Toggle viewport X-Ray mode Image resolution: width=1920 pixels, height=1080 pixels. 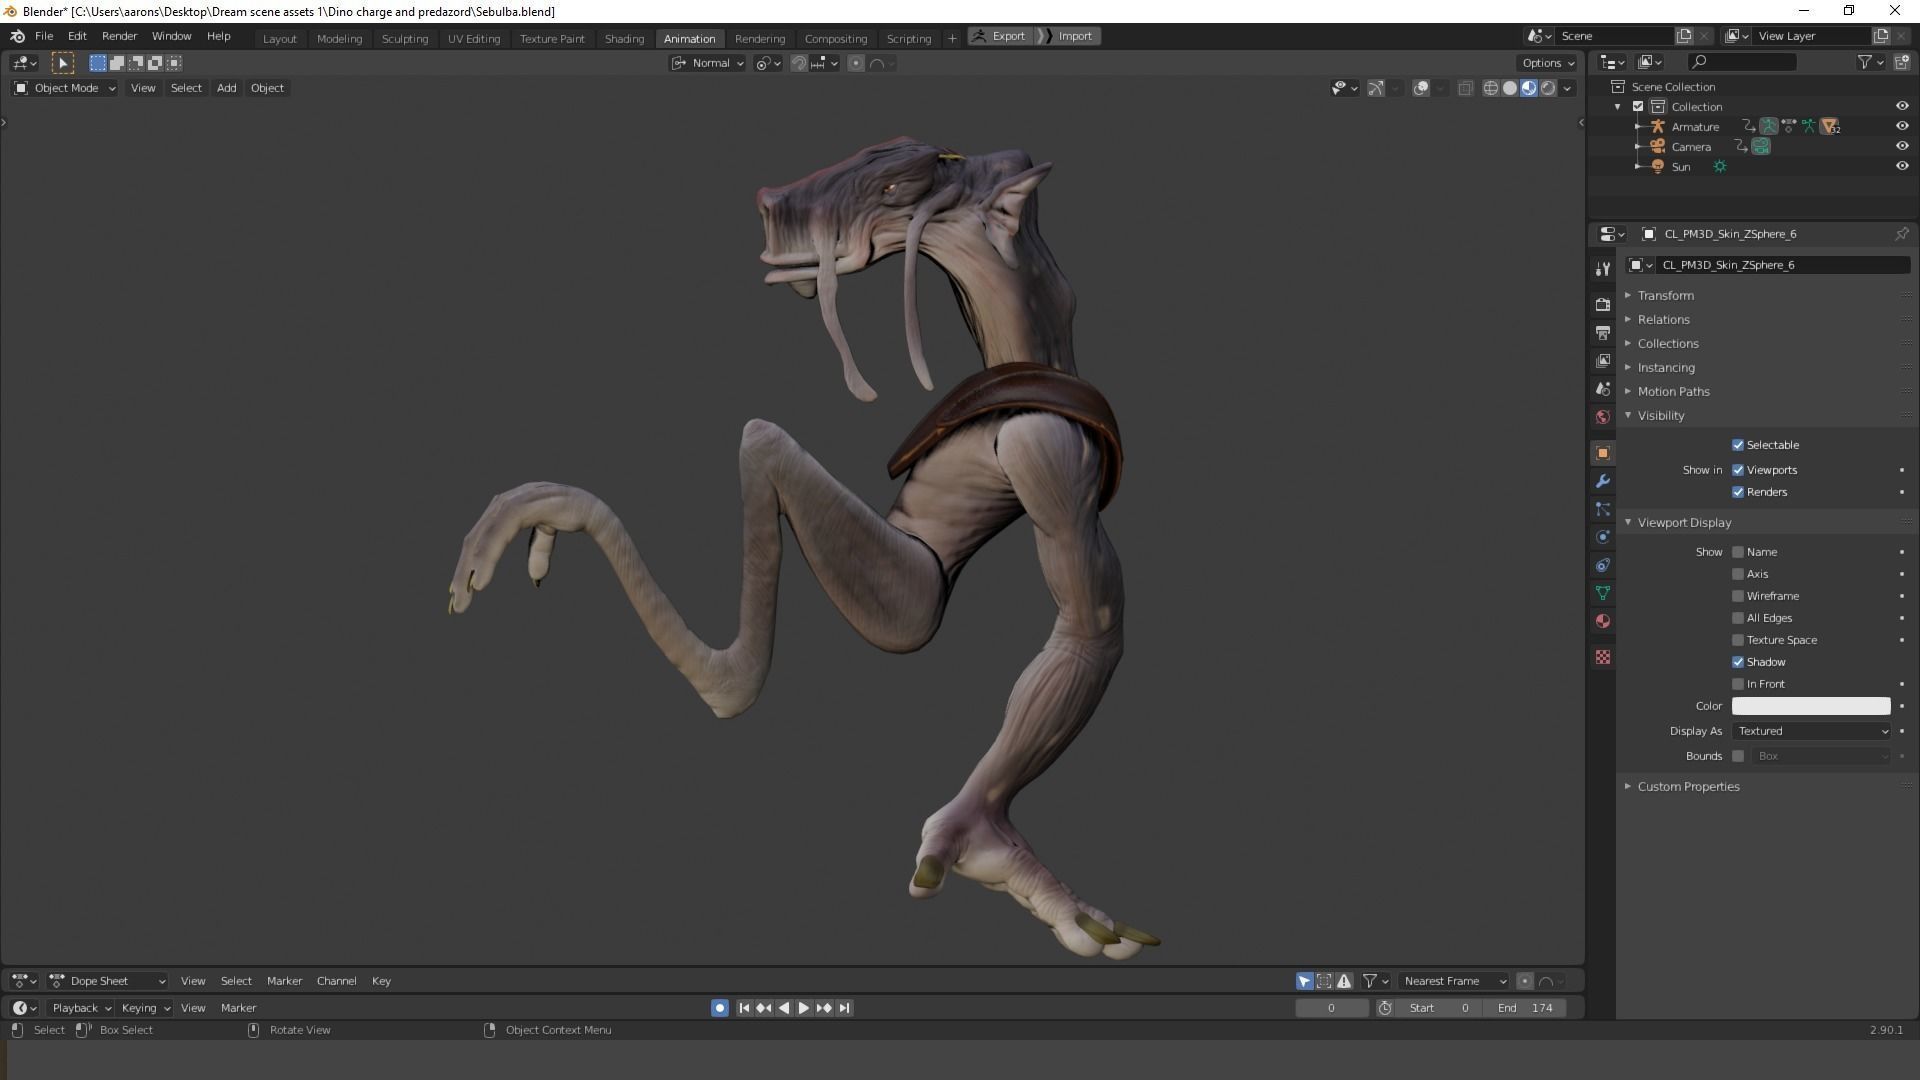point(1465,88)
